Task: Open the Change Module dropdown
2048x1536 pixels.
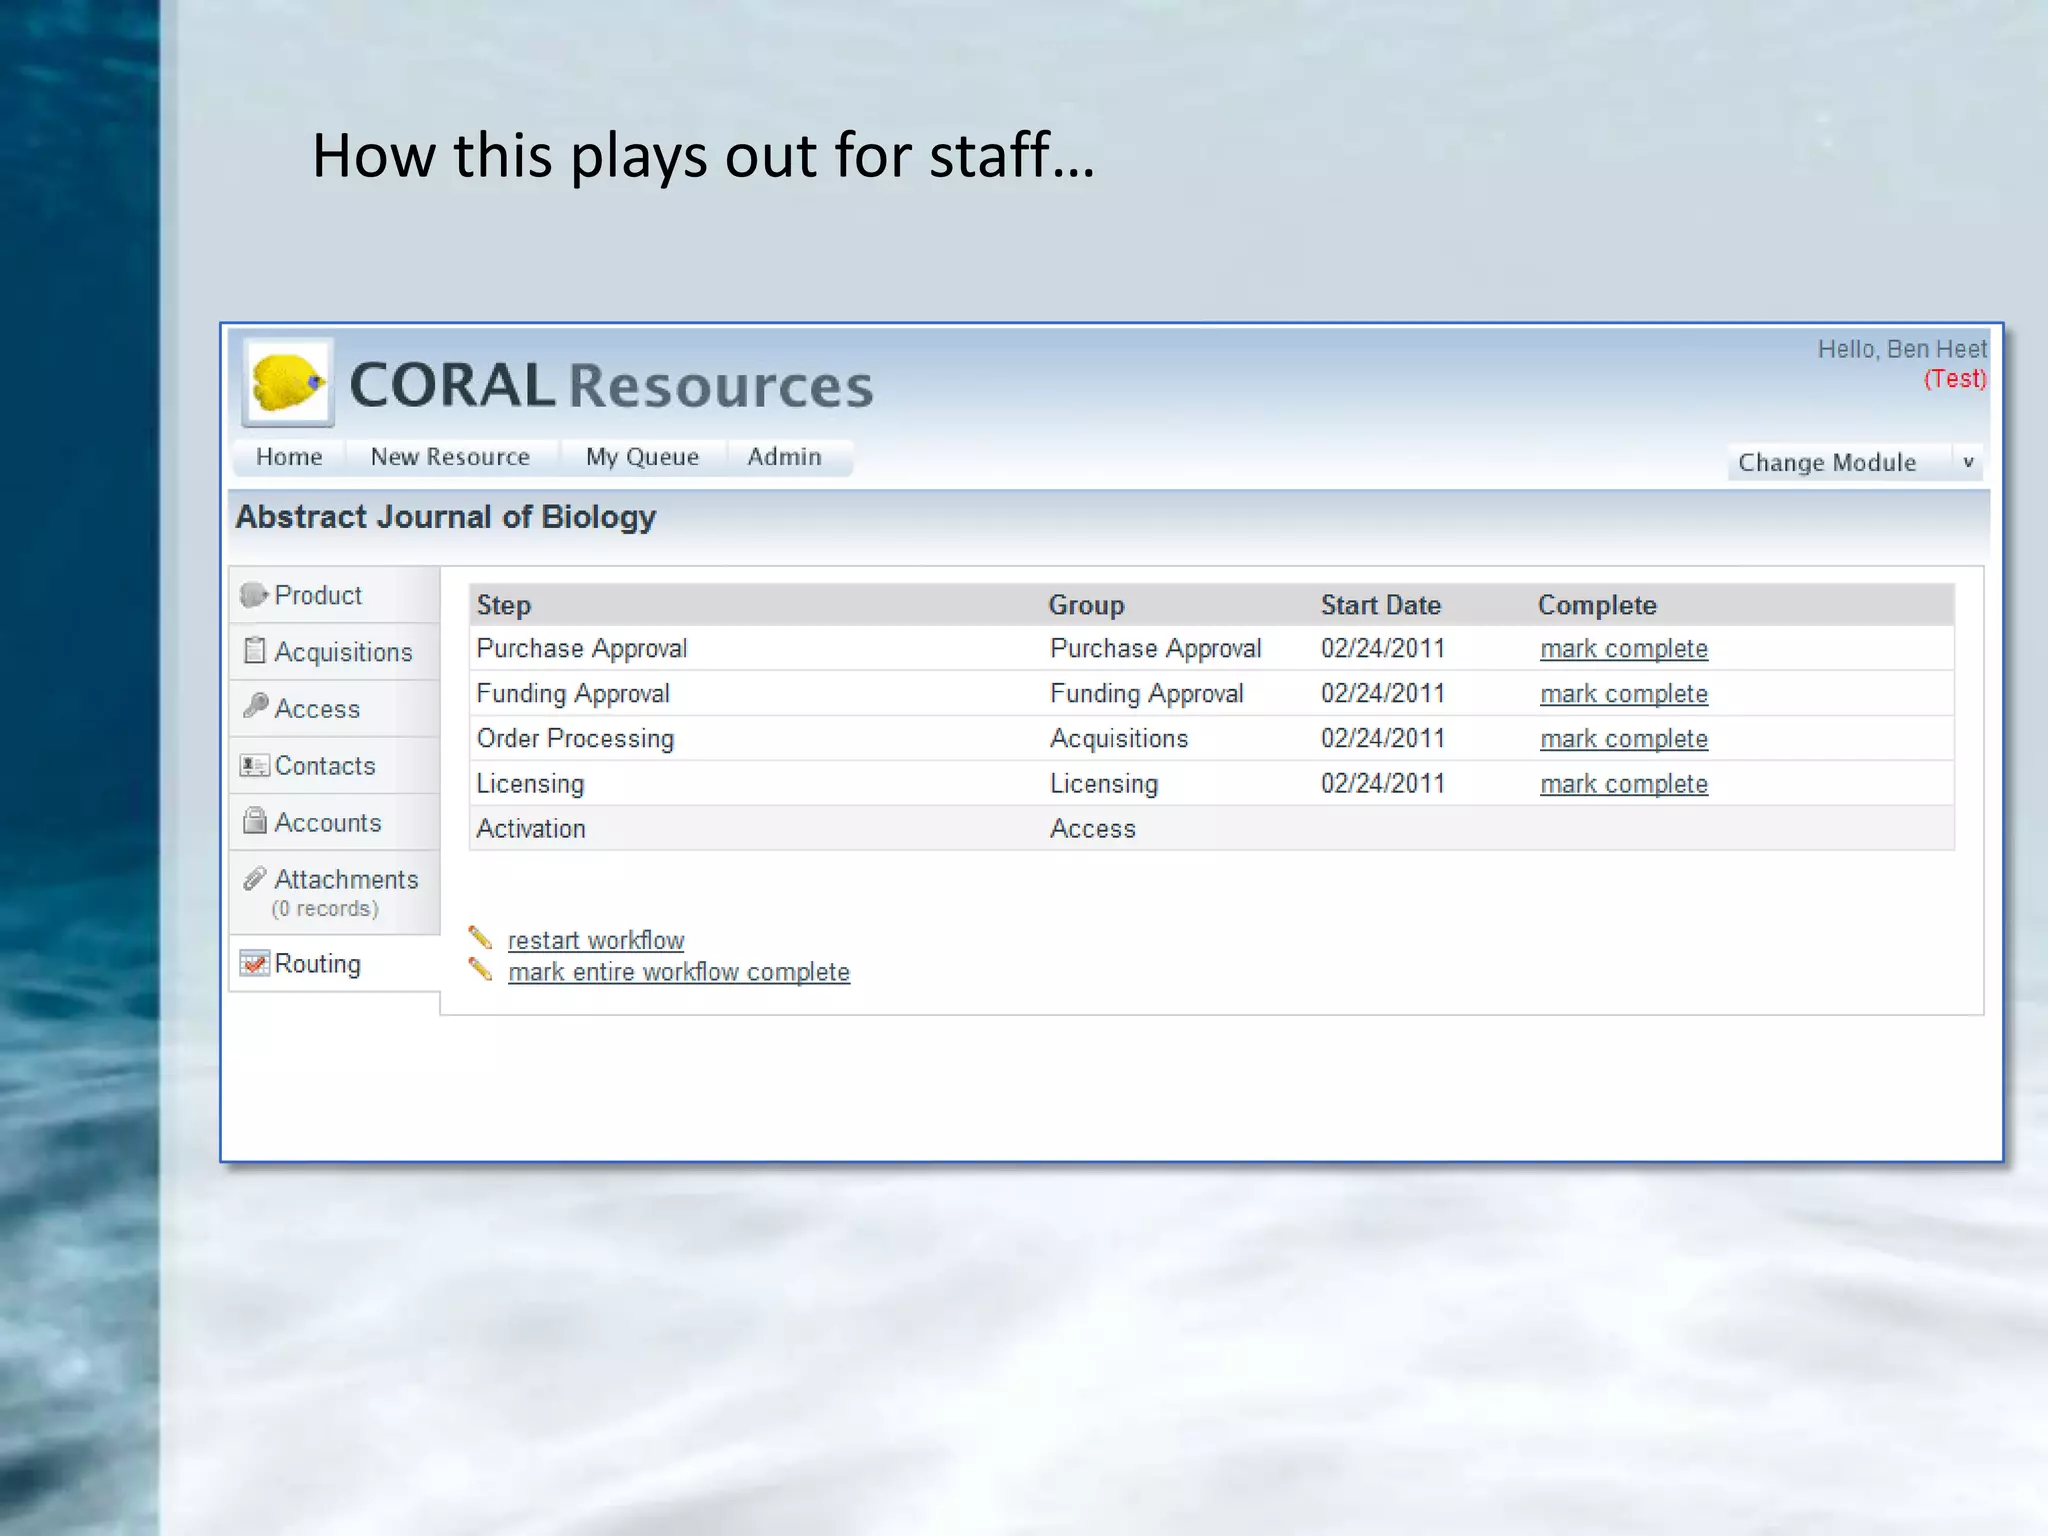Action: click(x=1826, y=463)
